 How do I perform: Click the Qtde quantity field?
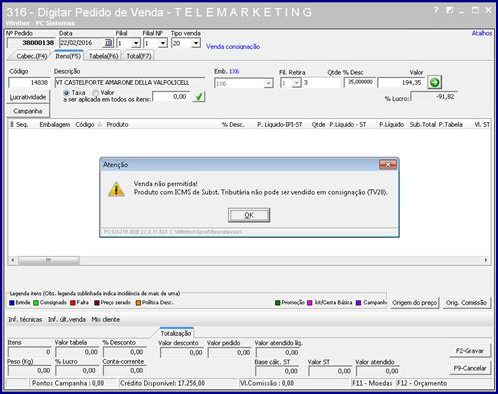click(x=322, y=82)
